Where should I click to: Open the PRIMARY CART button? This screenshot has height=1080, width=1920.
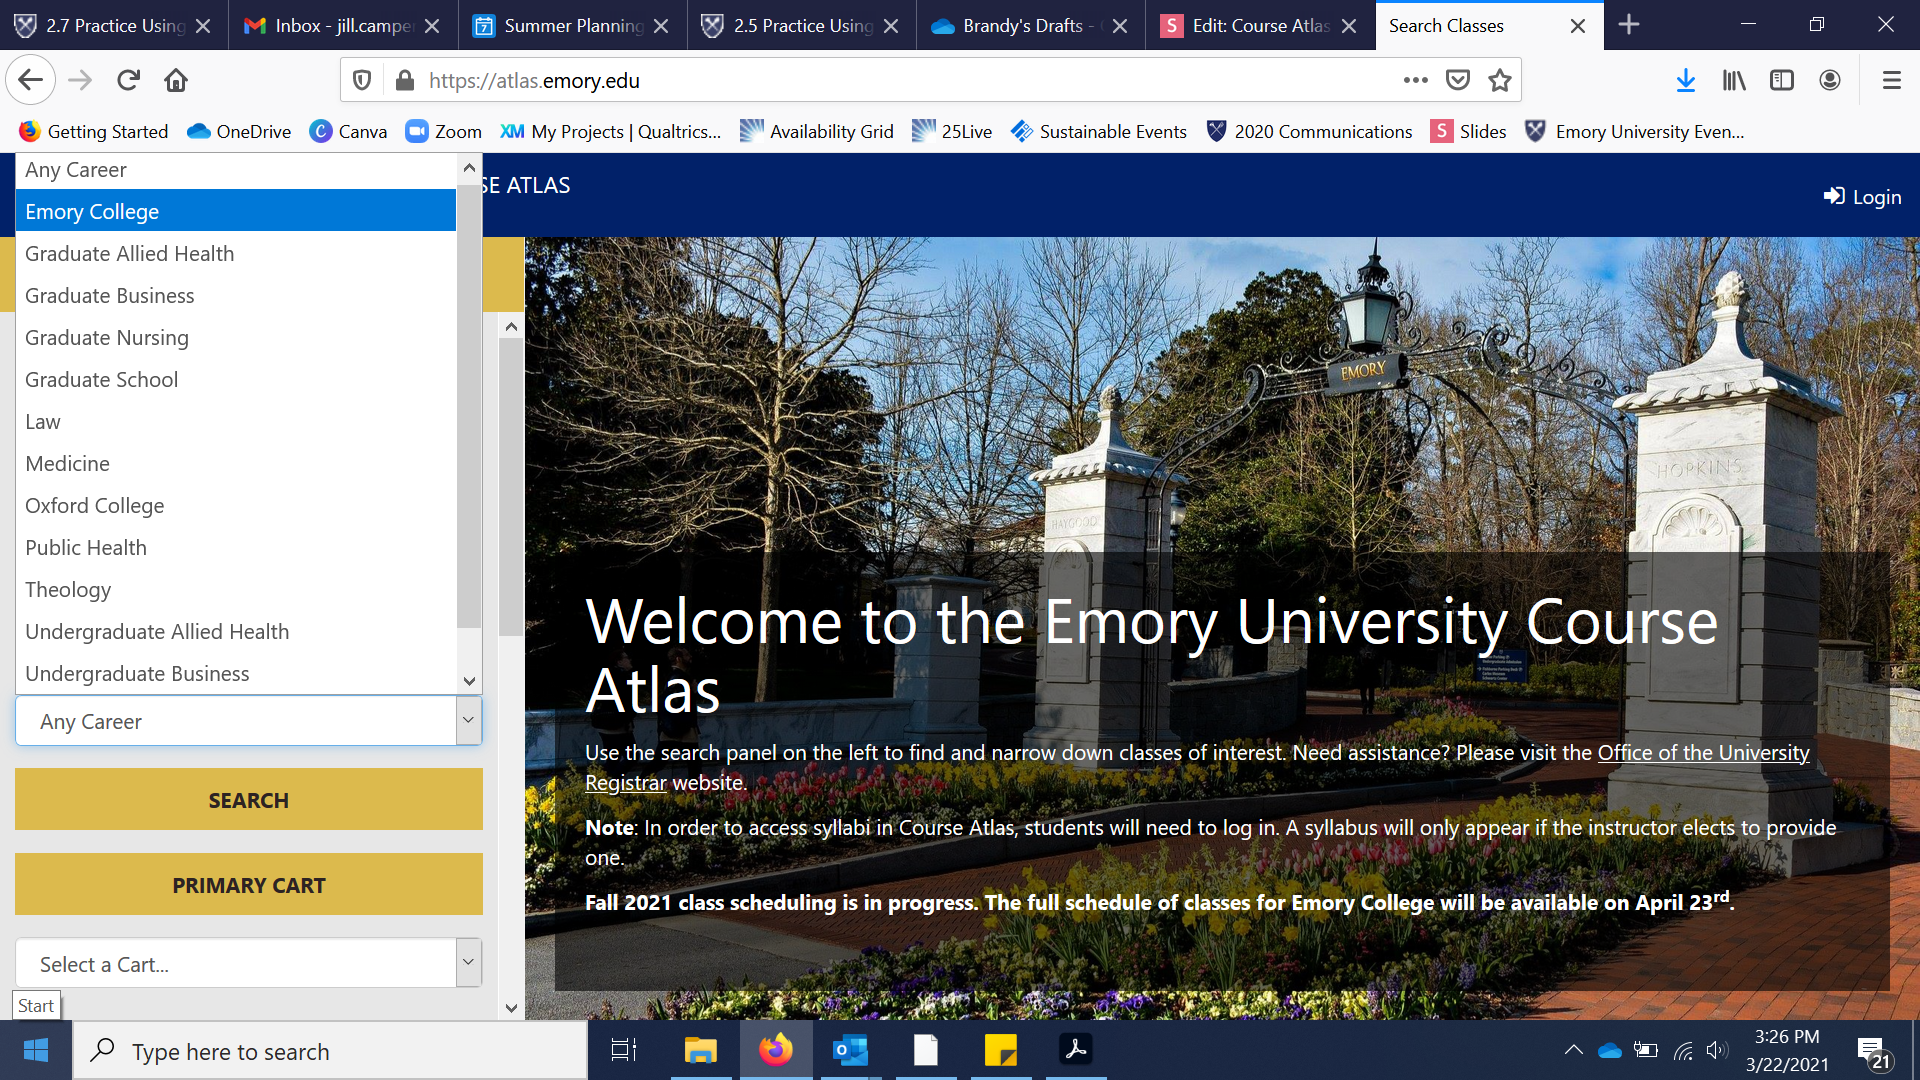(248, 885)
